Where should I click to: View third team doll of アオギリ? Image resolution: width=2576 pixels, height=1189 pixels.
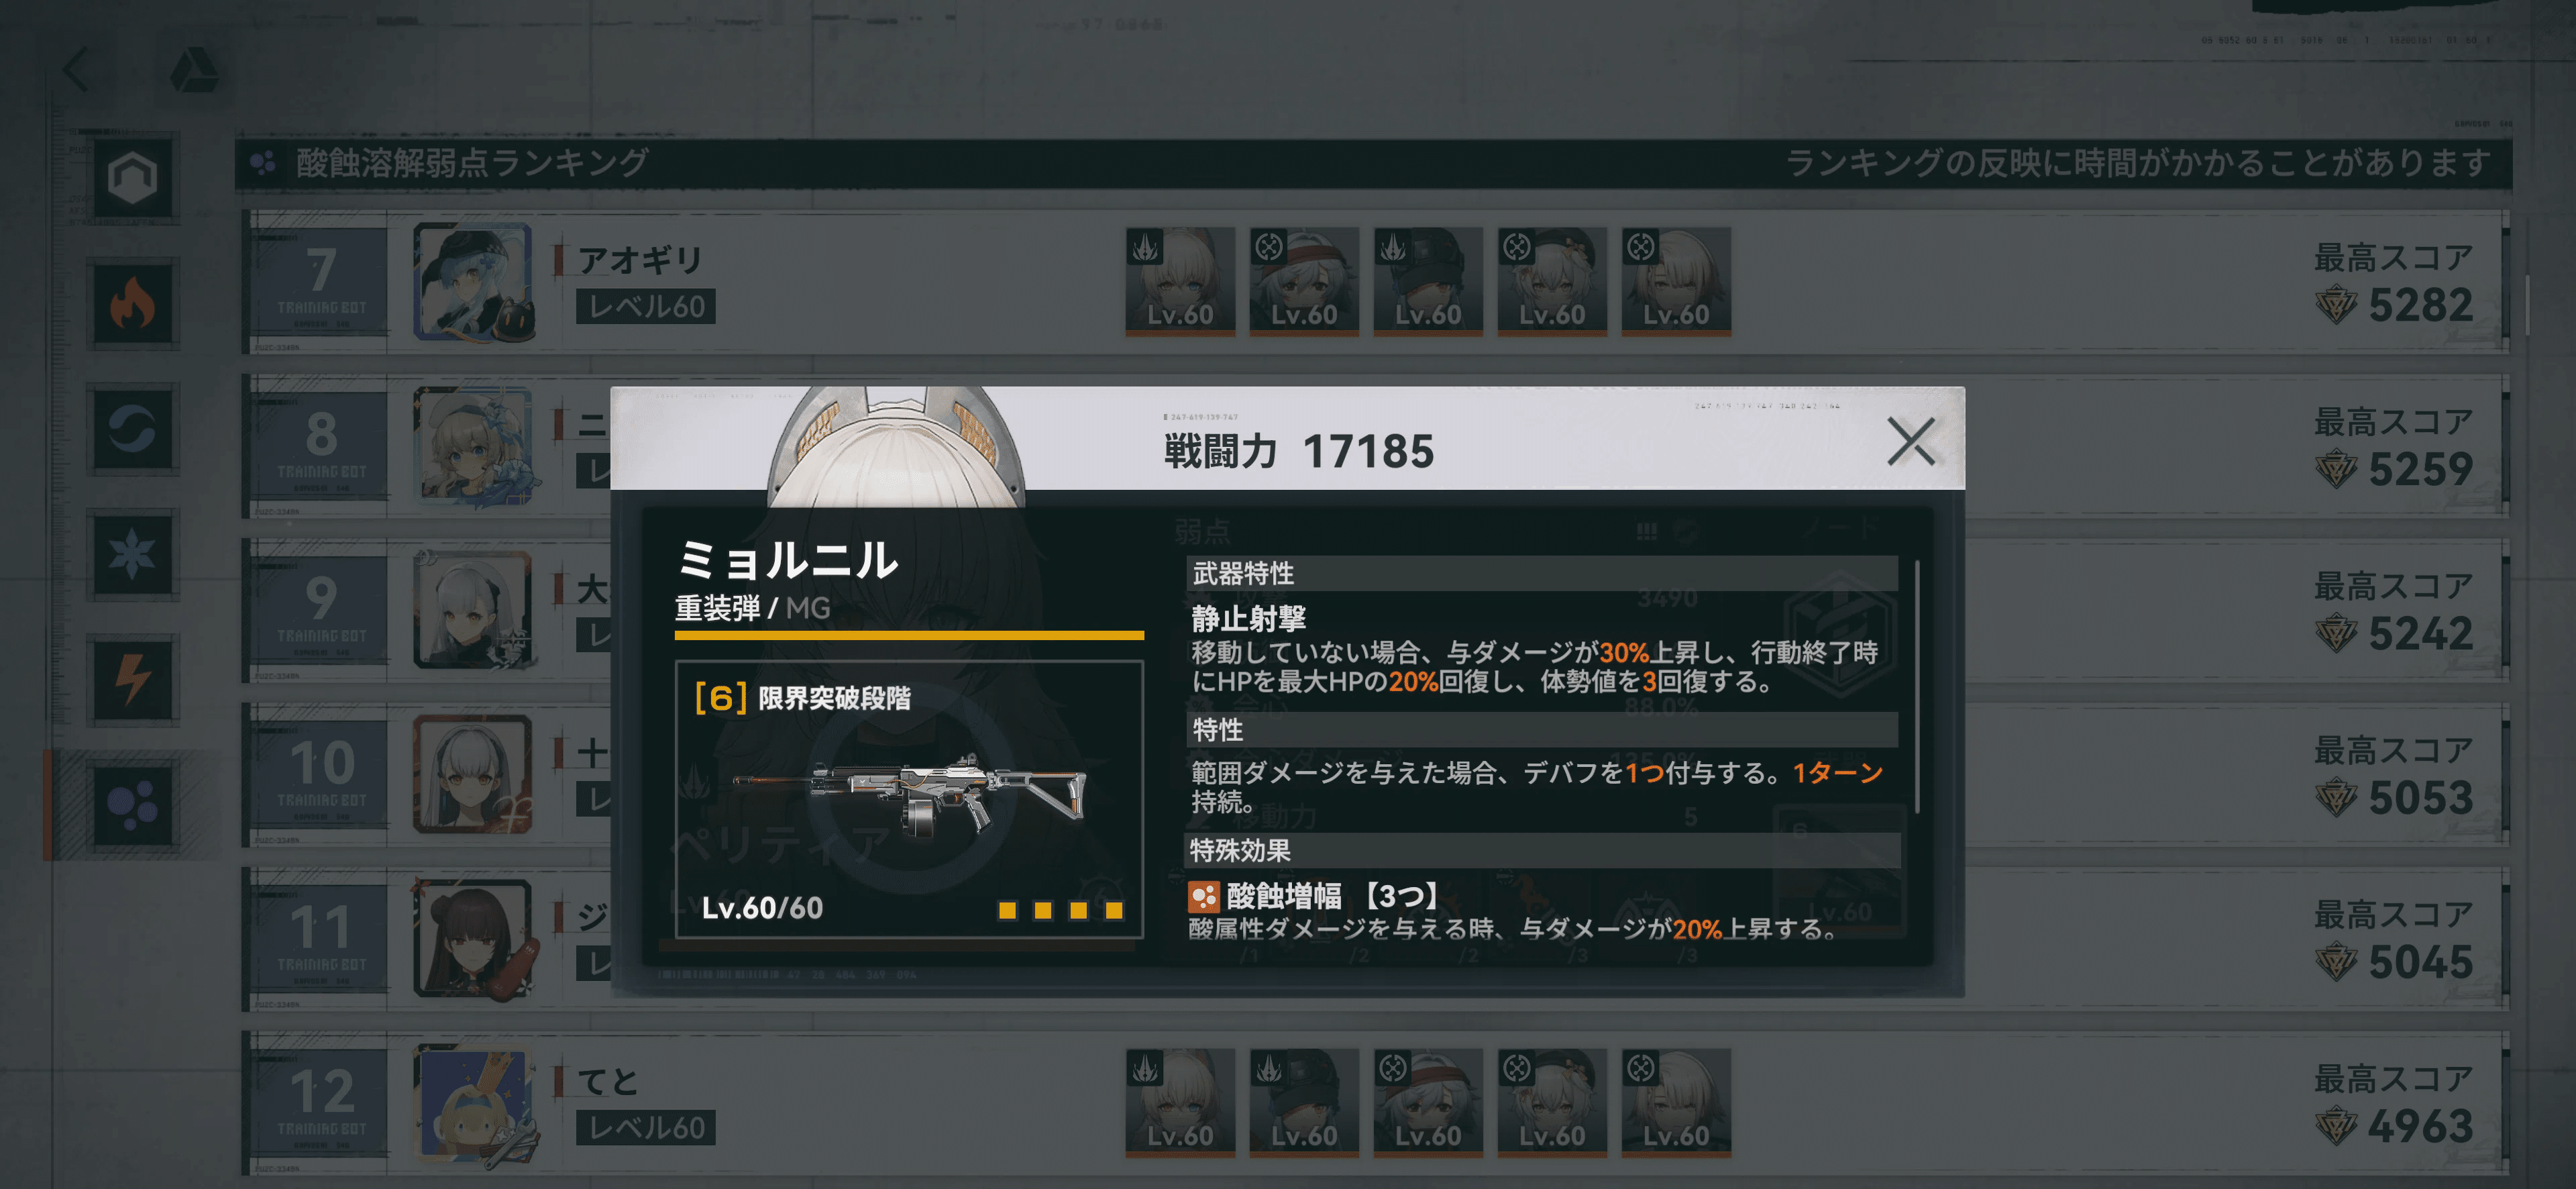click(x=1428, y=281)
